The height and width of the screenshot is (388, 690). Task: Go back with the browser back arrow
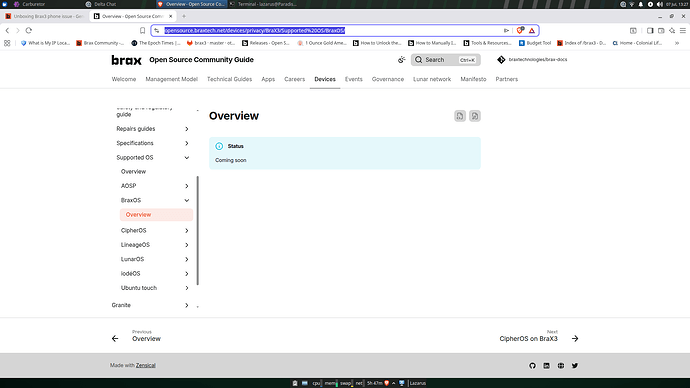[7, 30]
